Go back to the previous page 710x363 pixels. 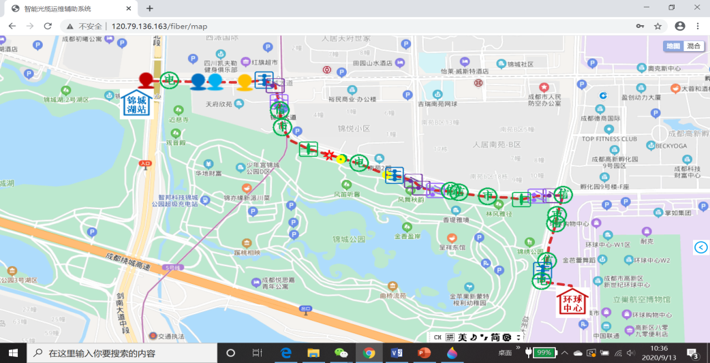click(12, 26)
